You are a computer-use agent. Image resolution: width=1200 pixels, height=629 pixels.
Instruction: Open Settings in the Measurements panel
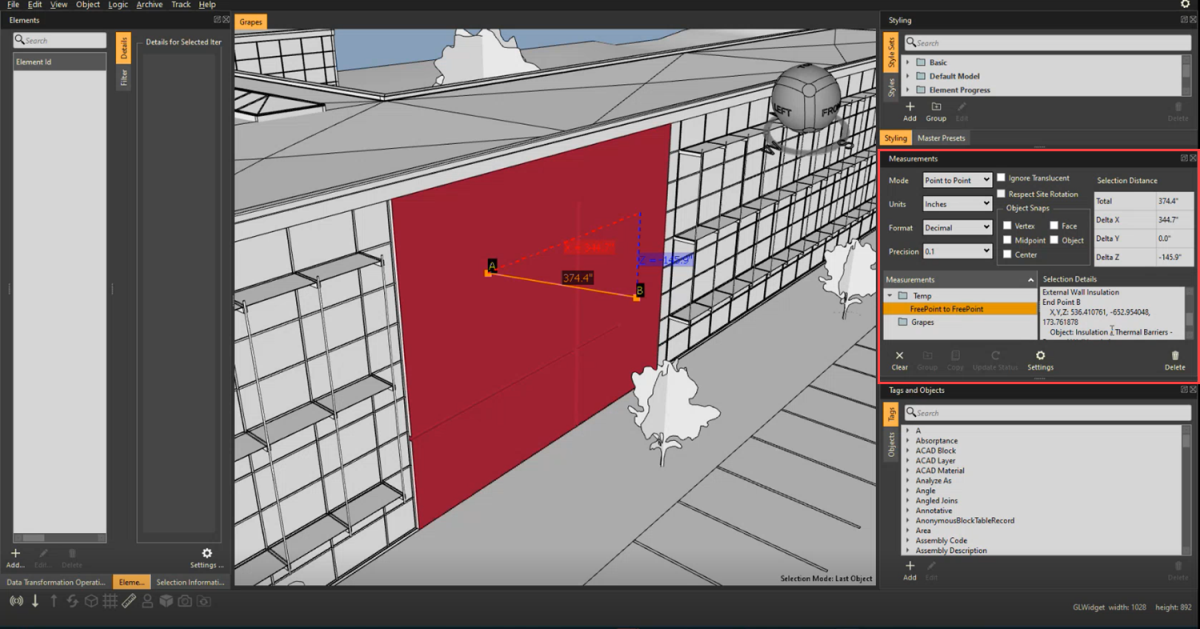pyautogui.click(x=1040, y=360)
